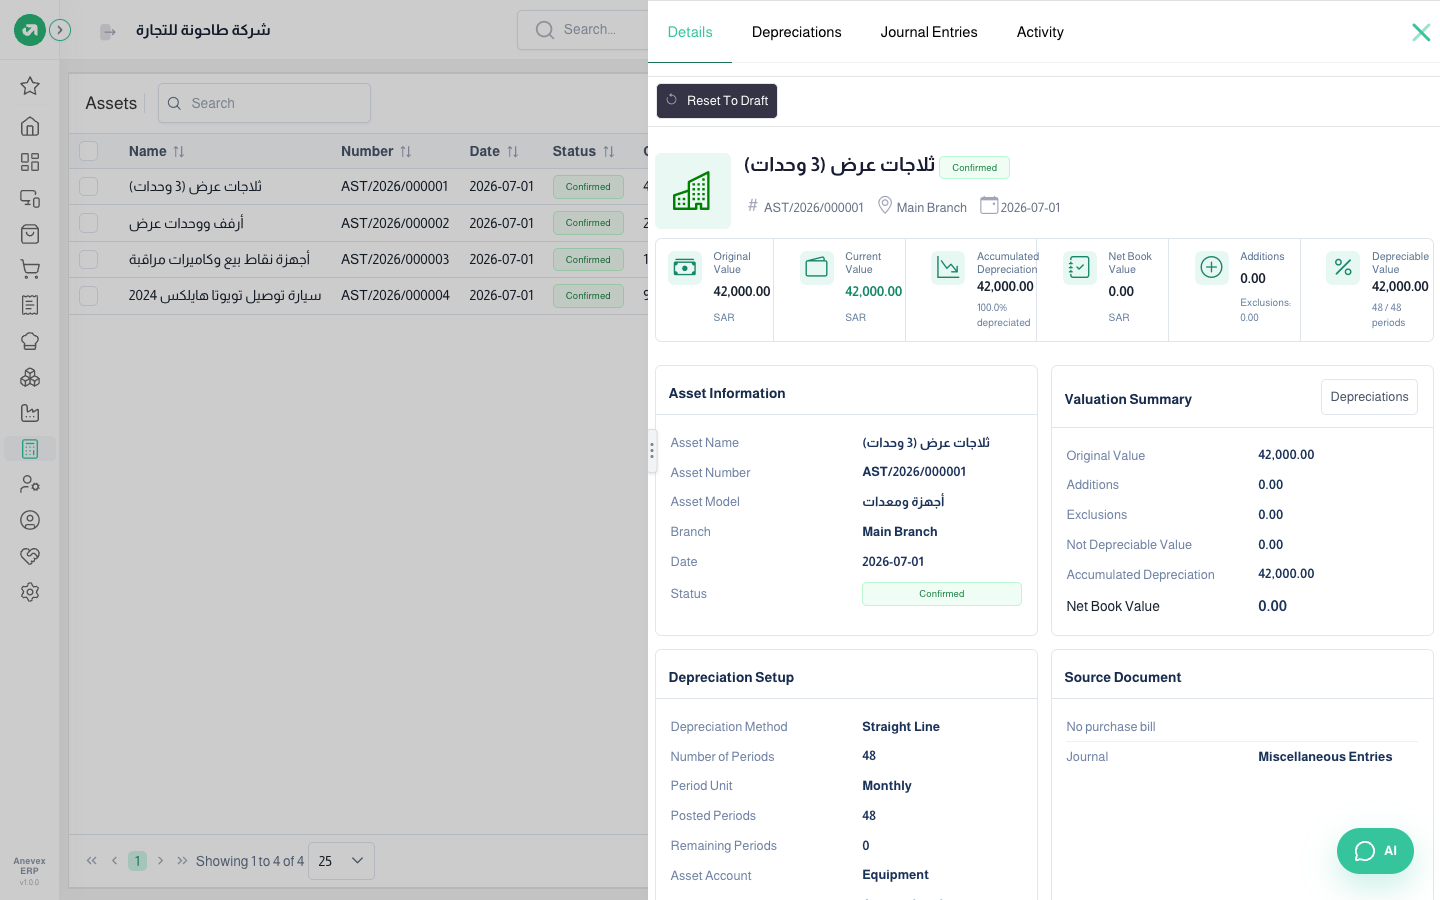Go to home icon in sidebar
The image size is (1440, 900).
pos(30,126)
